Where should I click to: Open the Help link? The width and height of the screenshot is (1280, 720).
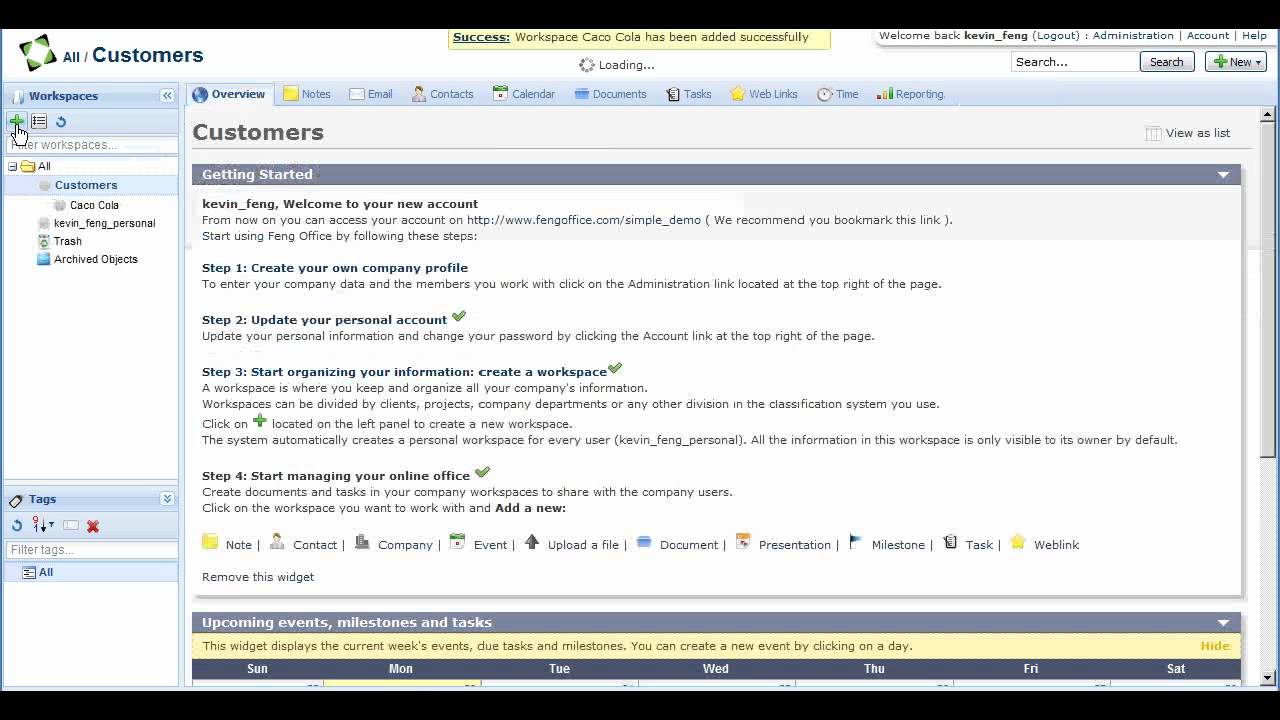(1254, 36)
